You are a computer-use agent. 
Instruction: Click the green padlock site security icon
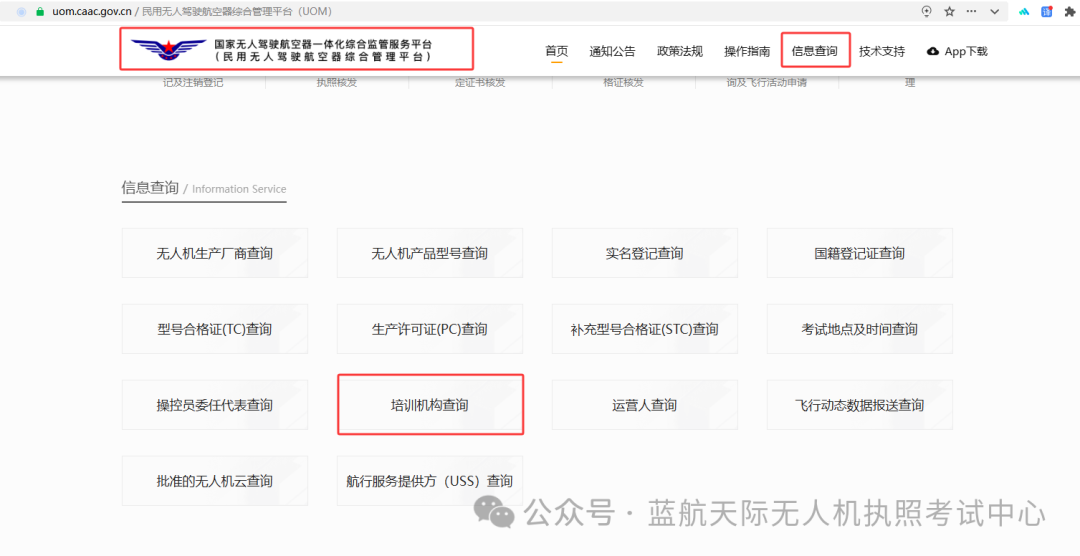pos(40,11)
